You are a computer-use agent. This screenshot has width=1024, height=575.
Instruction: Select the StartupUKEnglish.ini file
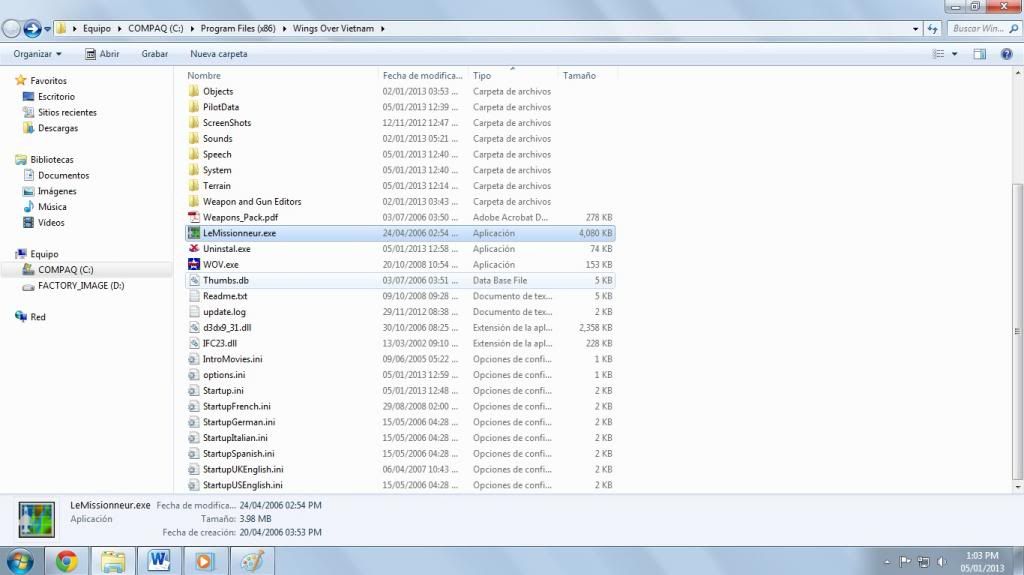[243, 469]
